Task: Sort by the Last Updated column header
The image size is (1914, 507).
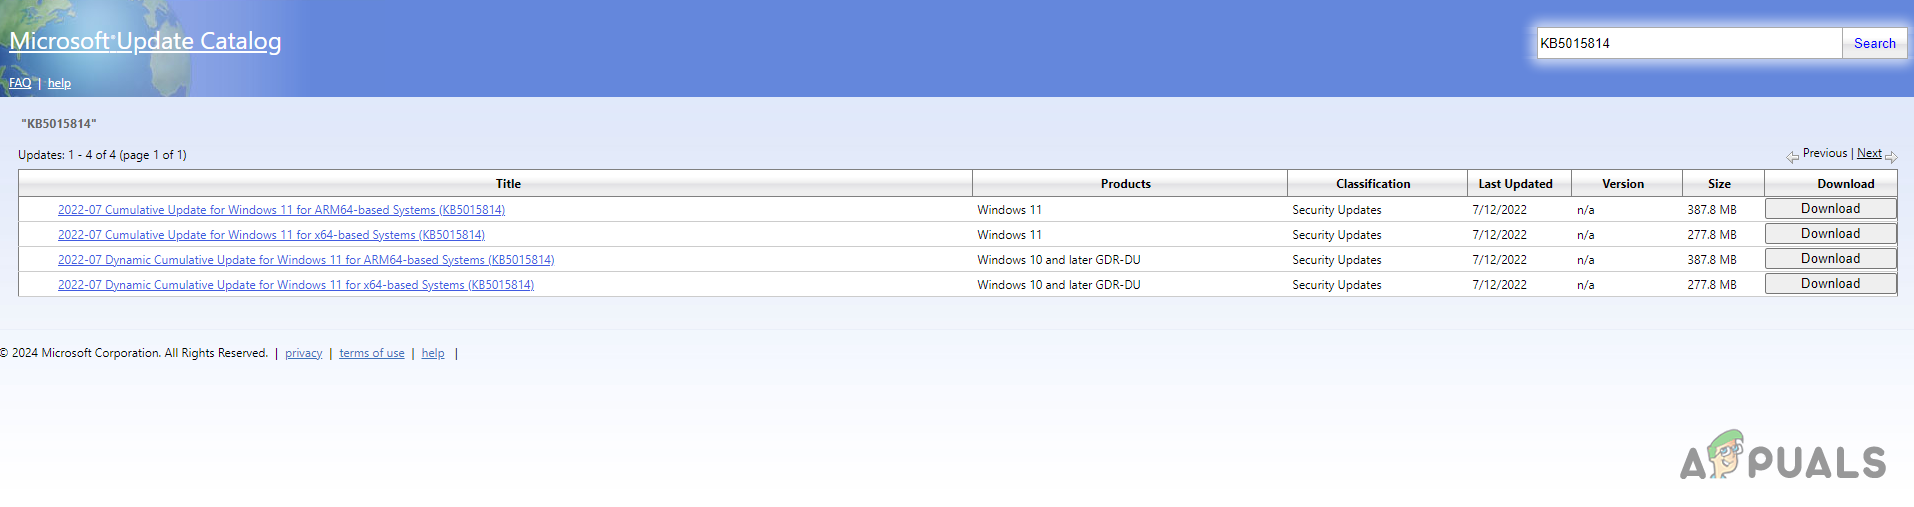Action: tap(1515, 184)
